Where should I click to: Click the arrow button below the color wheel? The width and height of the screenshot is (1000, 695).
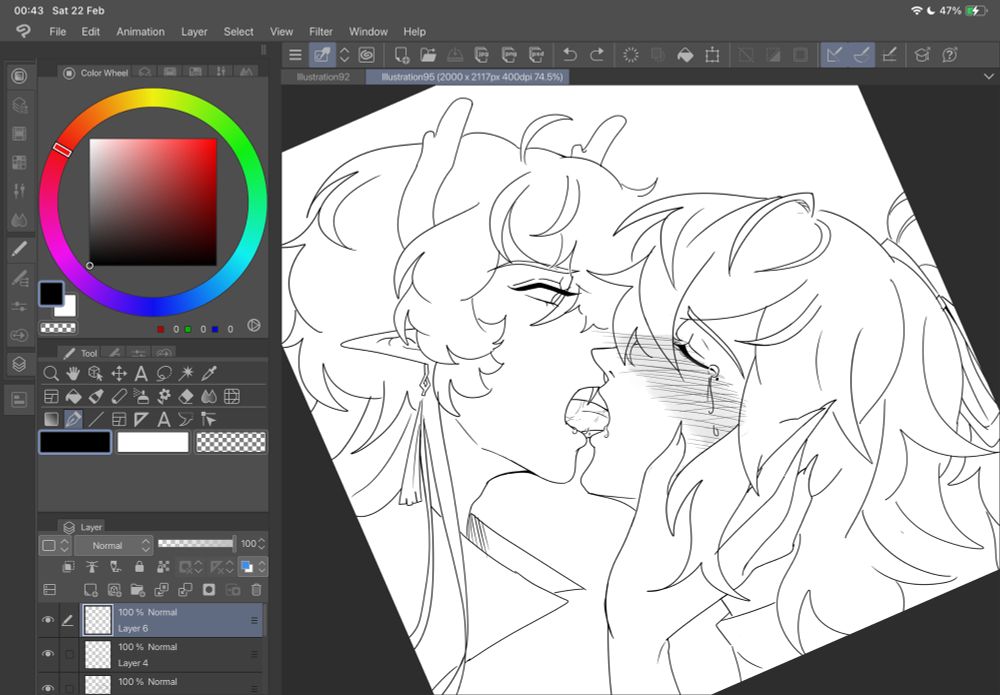(x=254, y=326)
